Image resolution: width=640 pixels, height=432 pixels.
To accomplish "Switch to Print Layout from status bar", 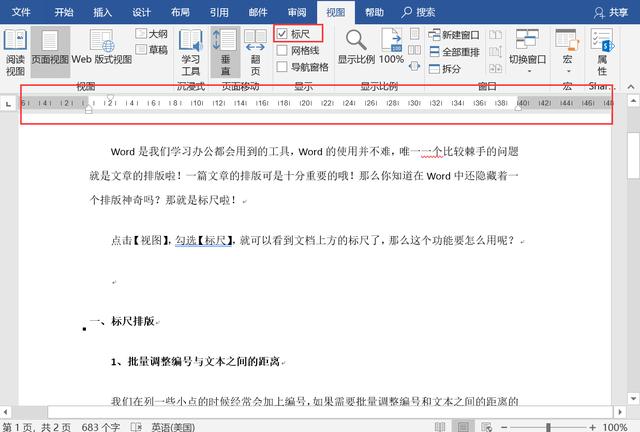I will coord(463,427).
